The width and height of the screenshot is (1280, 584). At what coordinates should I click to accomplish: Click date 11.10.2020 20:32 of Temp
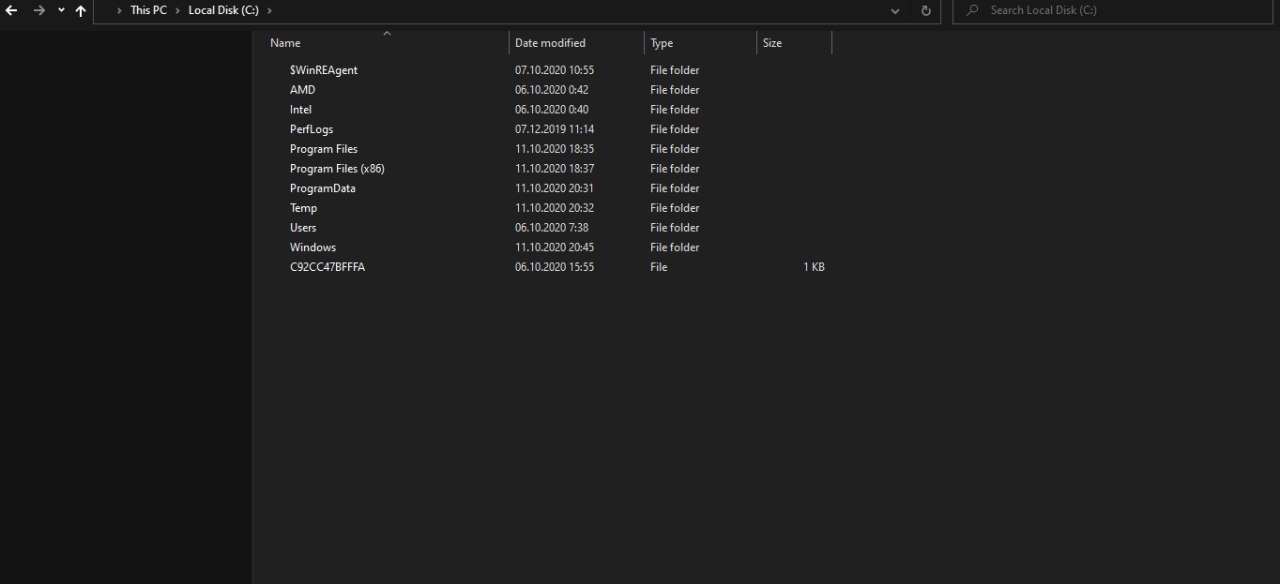pos(555,208)
